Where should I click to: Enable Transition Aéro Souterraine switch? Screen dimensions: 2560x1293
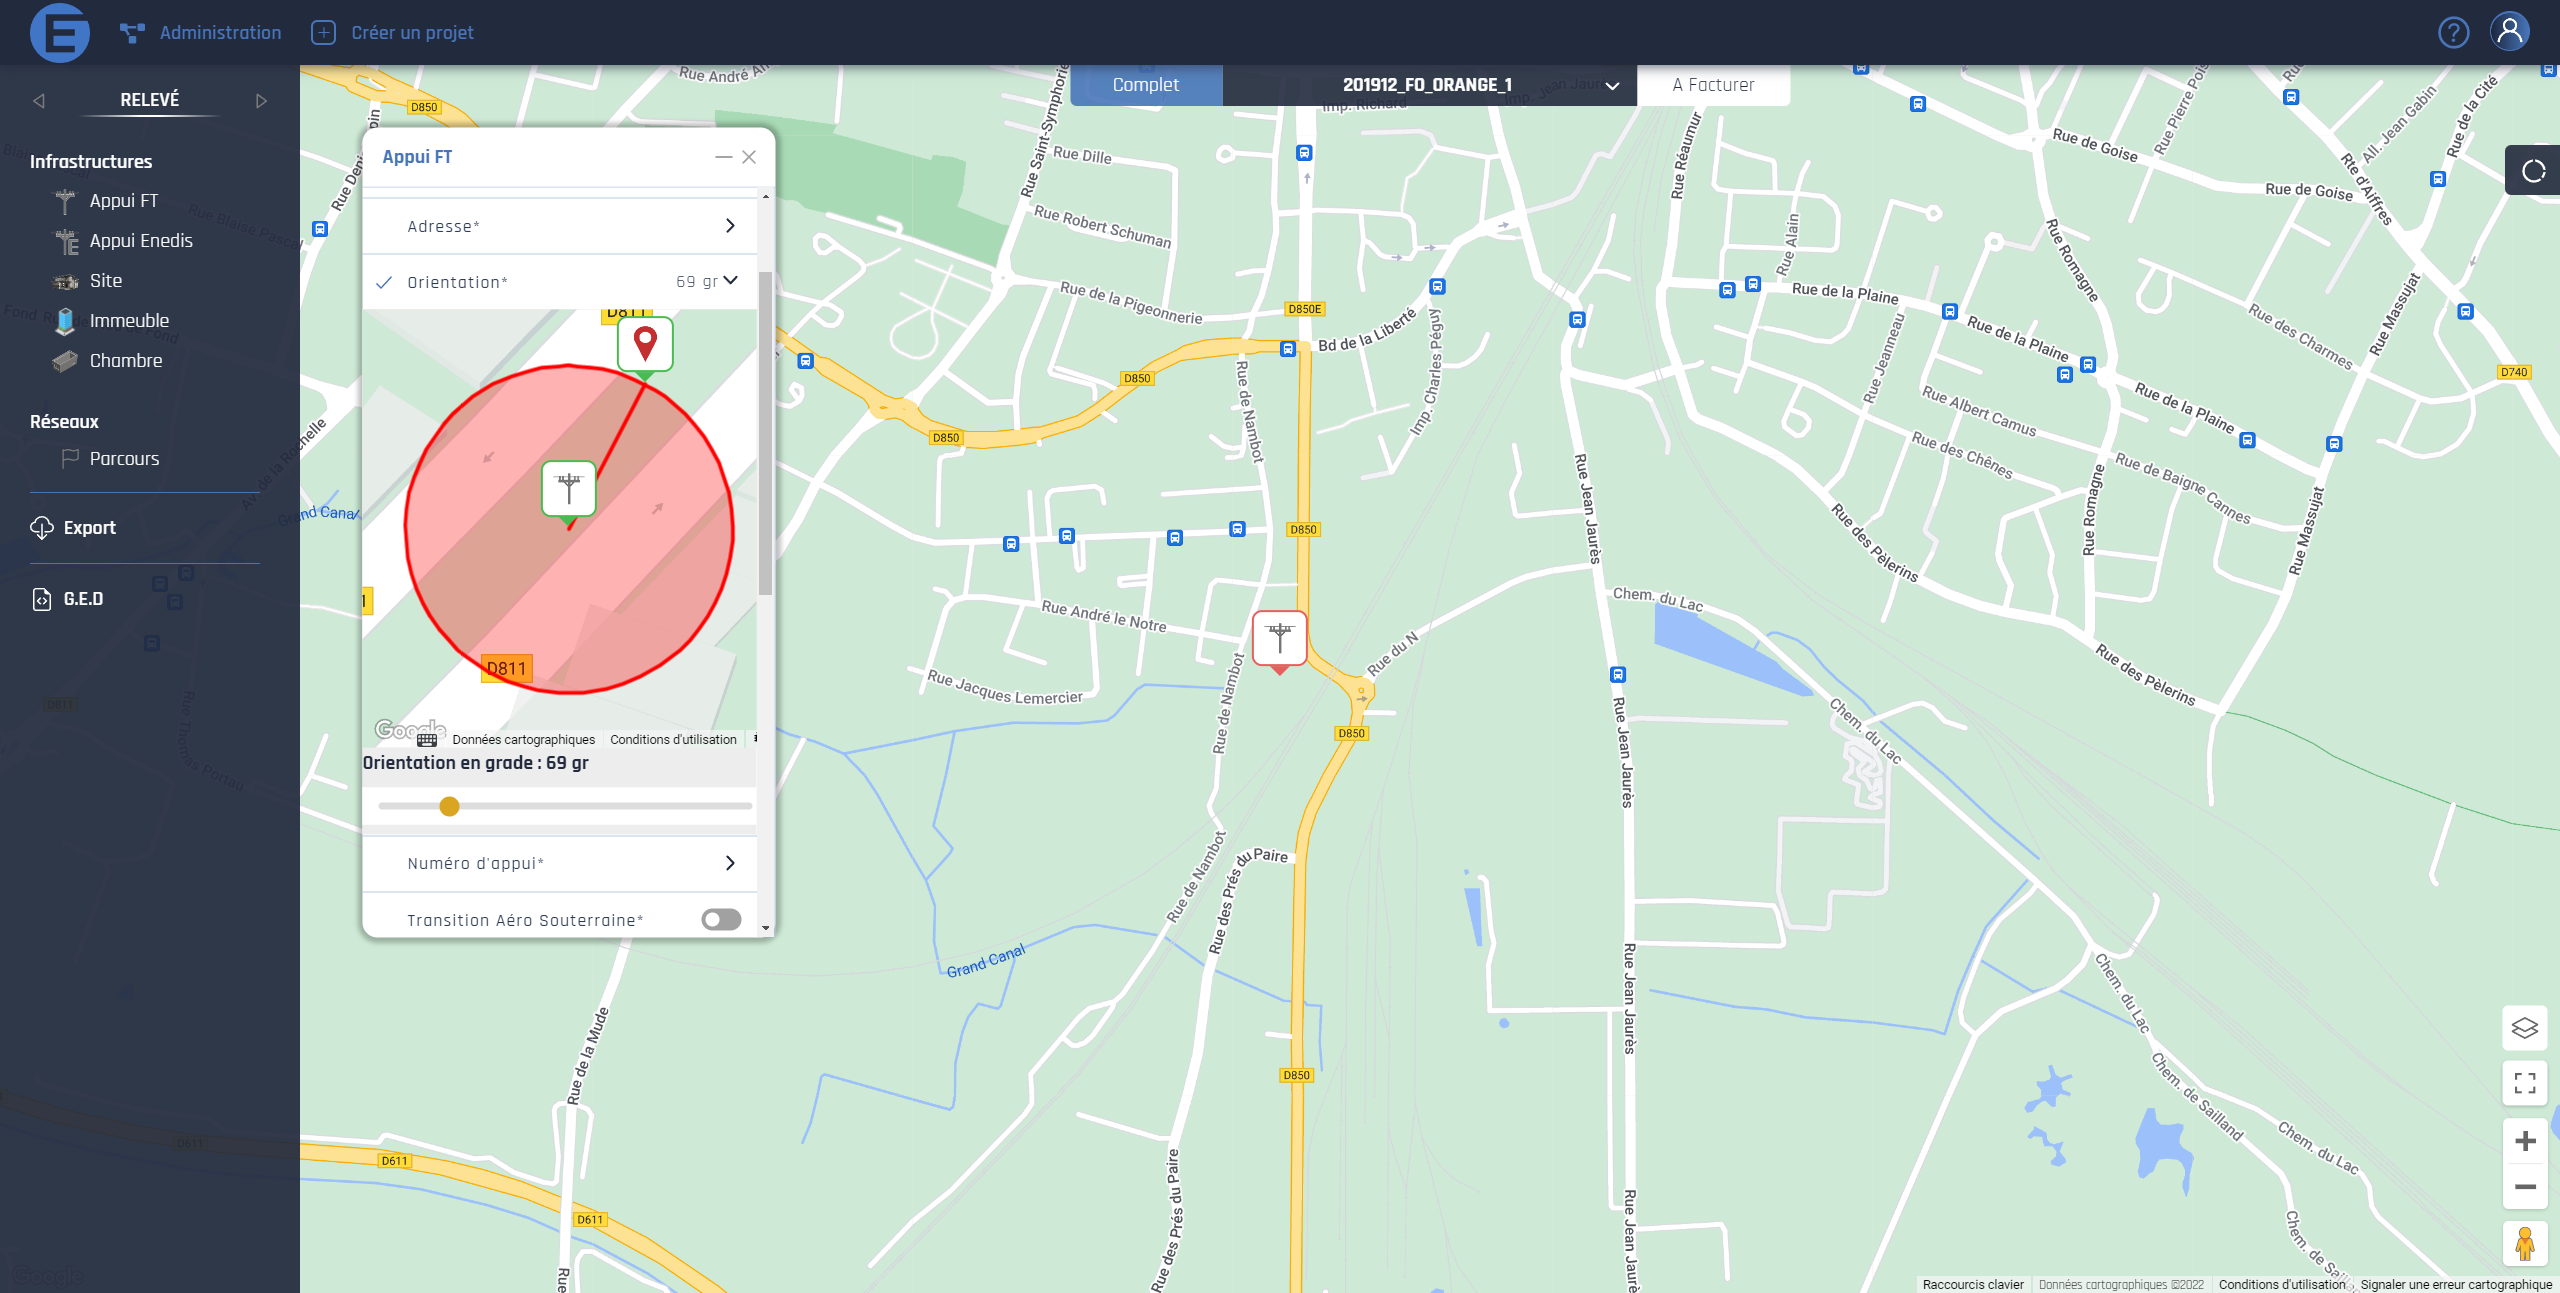point(721,919)
